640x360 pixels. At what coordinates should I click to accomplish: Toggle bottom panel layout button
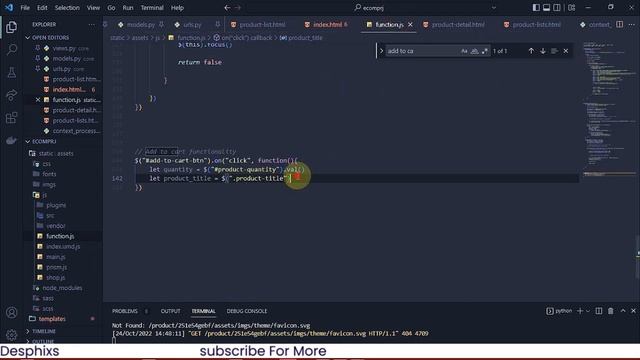547,8
